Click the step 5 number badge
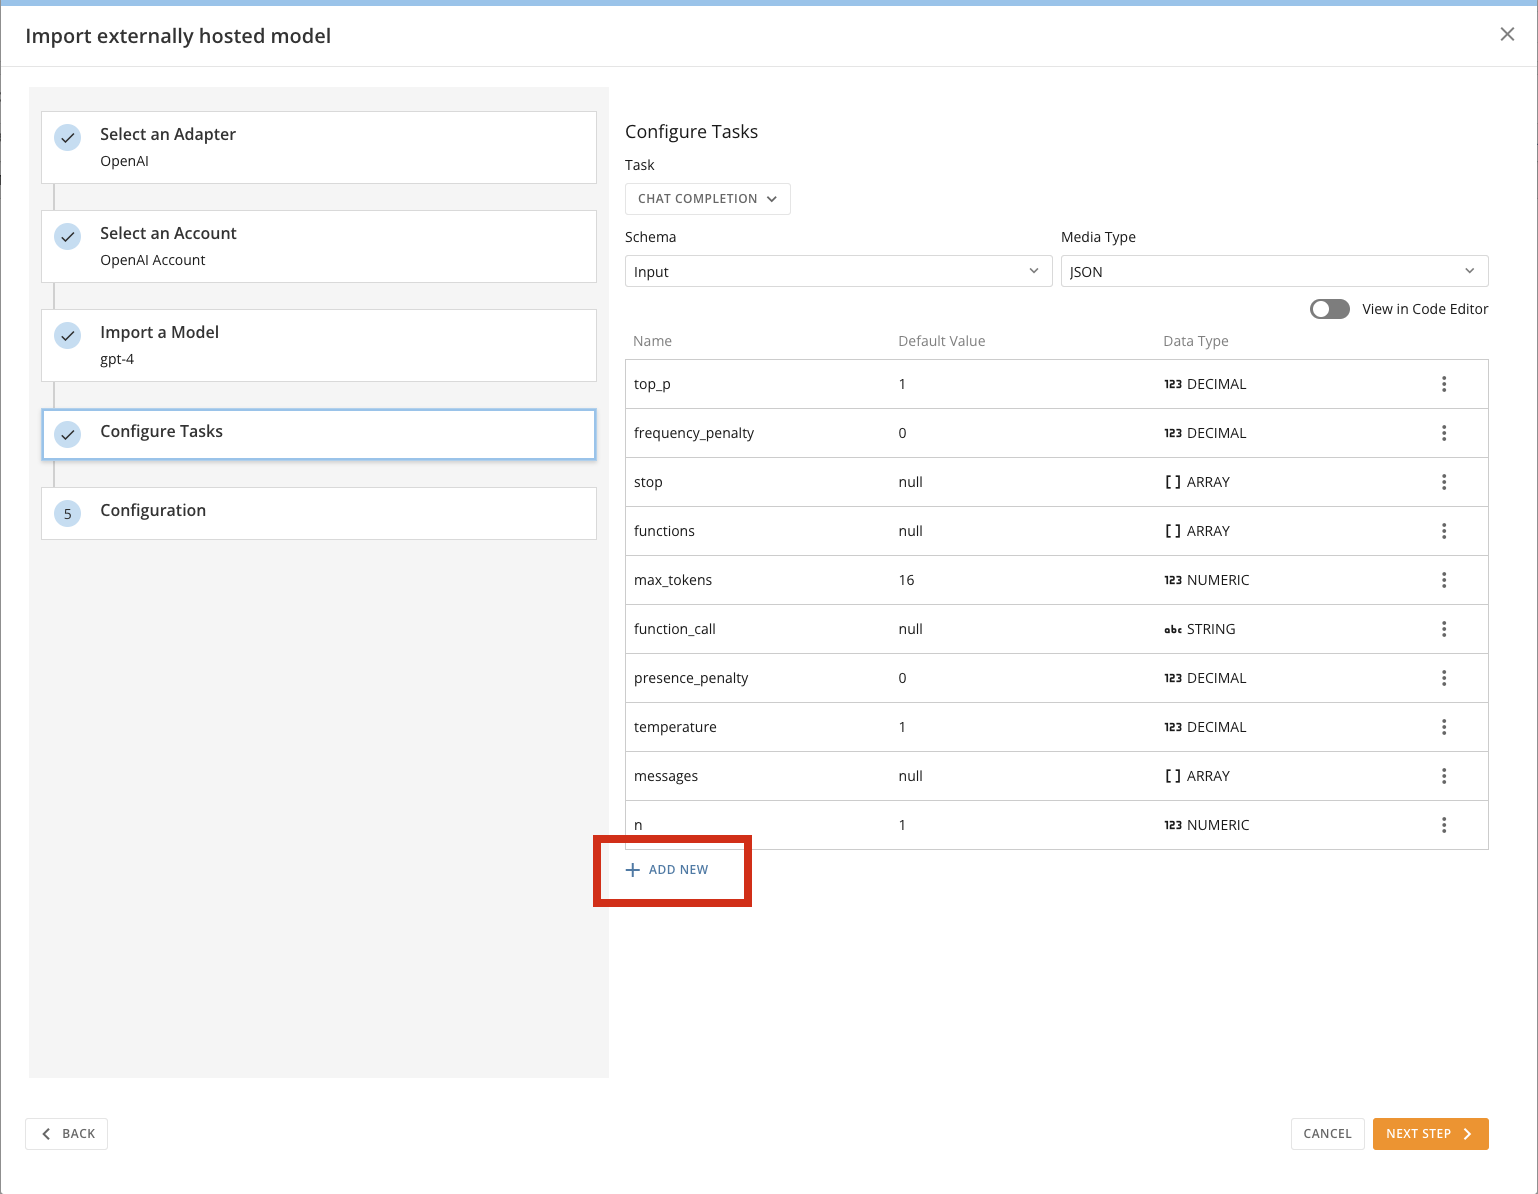The width and height of the screenshot is (1538, 1194). click(x=68, y=514)
